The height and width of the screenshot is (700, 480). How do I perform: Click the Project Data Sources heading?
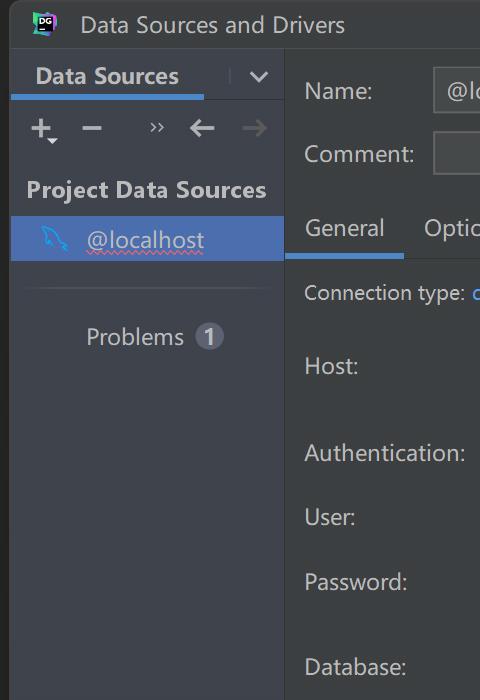point(146,190)
